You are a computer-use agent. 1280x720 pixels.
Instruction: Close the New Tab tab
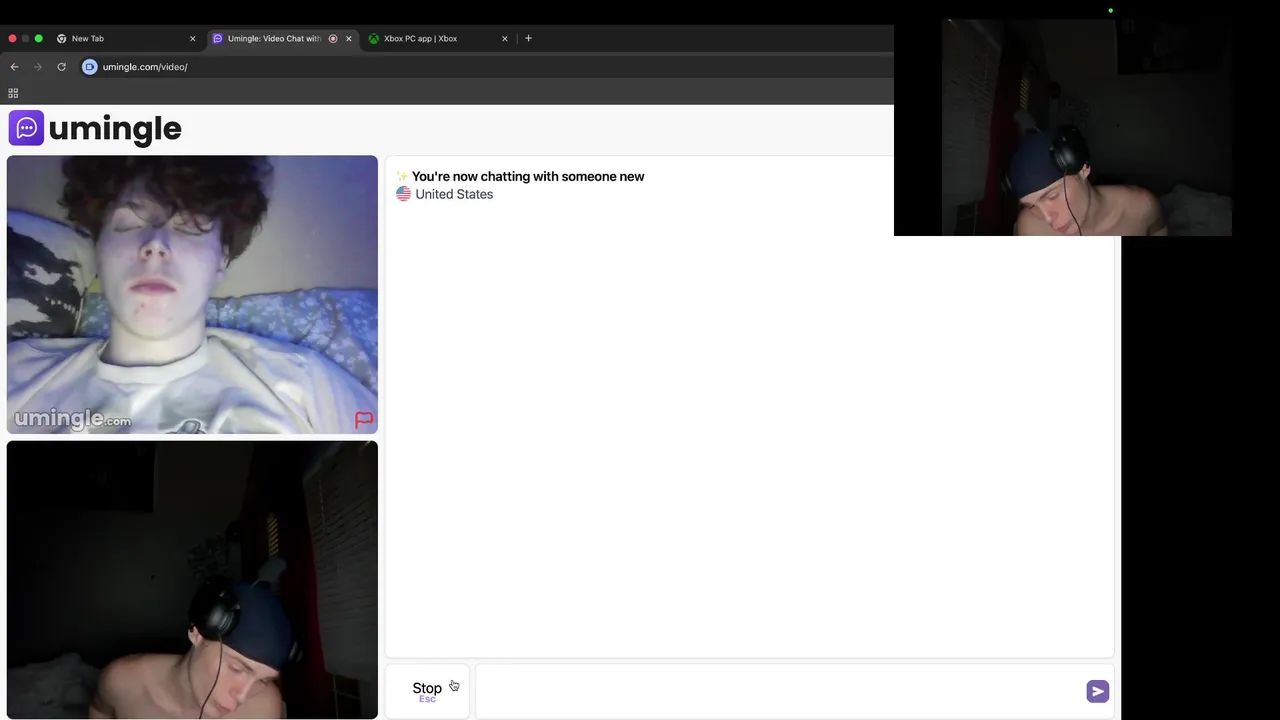[x=193, y=39]
